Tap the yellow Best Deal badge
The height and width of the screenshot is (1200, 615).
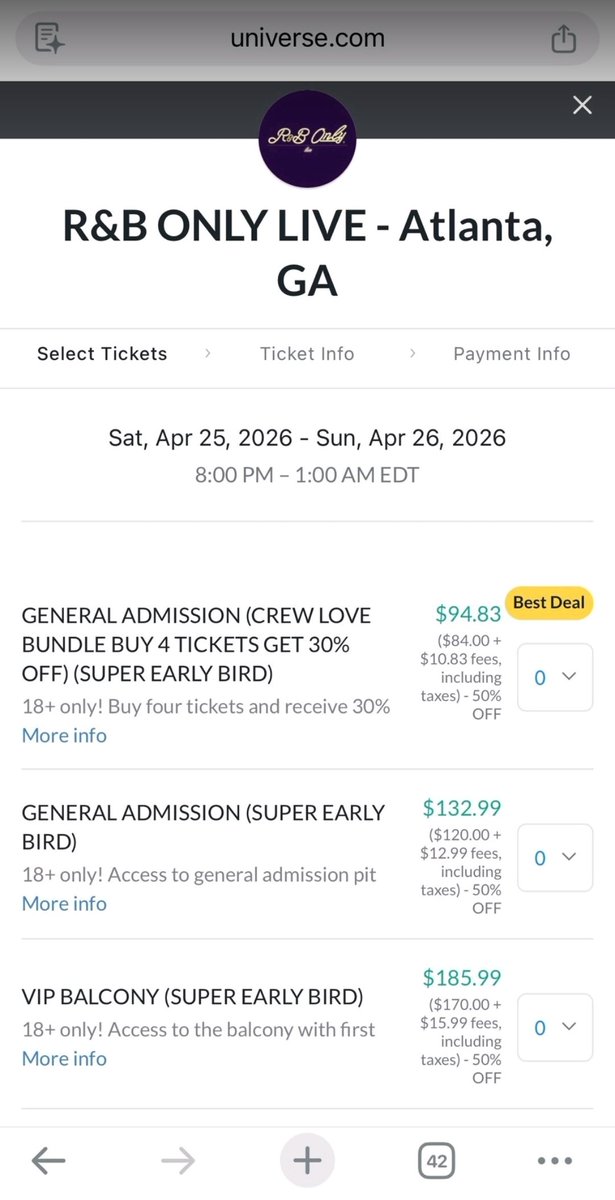coord(549,603)
